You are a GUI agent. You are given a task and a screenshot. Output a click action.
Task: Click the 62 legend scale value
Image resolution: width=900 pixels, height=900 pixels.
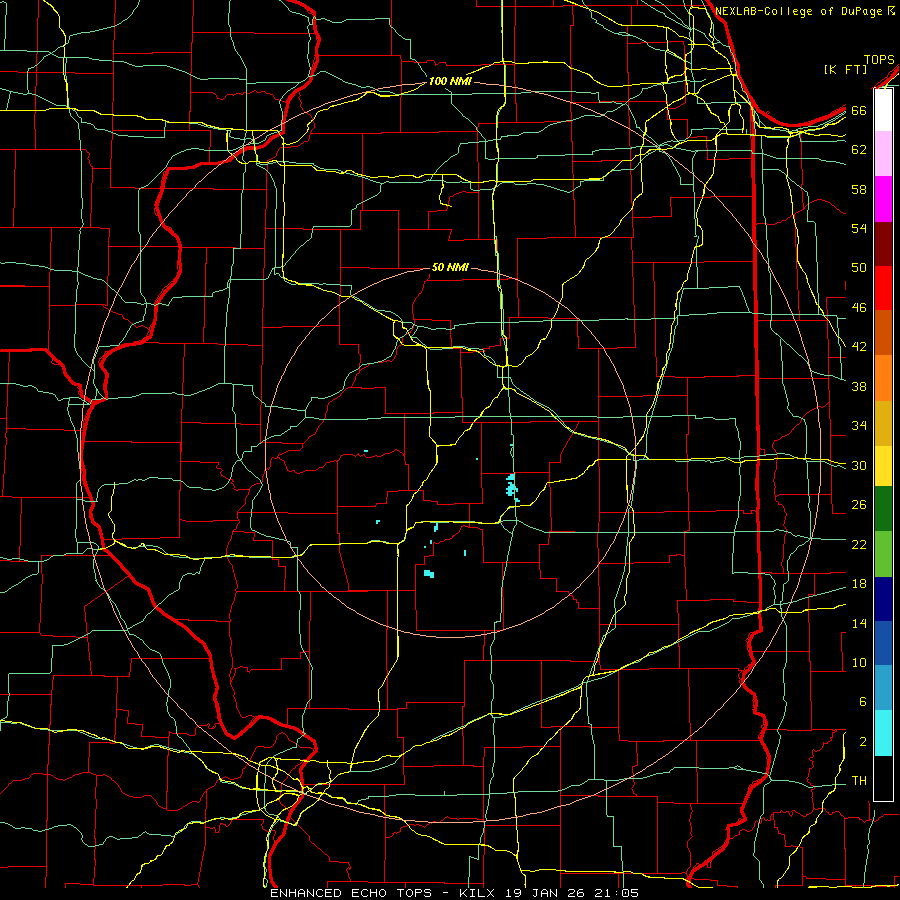(859, 150)
